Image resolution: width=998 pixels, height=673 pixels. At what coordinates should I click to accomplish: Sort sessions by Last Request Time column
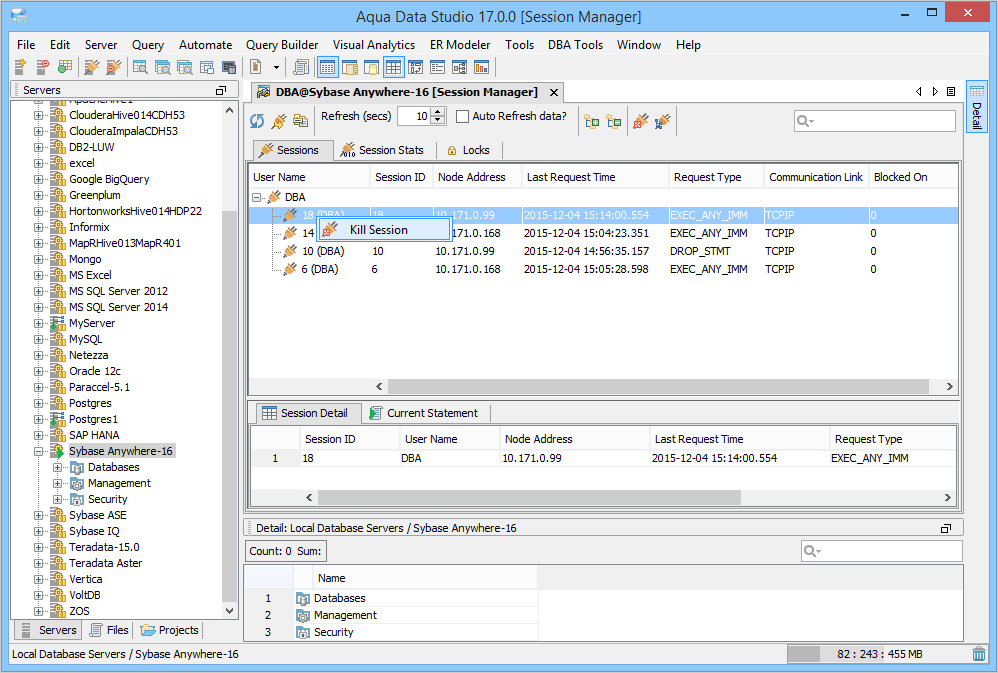pyautogui.click(x=595, y=177)
